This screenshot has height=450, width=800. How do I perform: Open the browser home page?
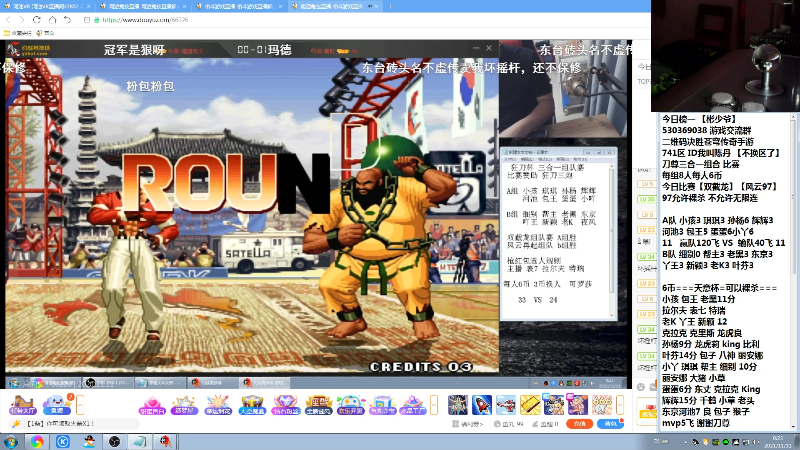[x=53, y=19]
